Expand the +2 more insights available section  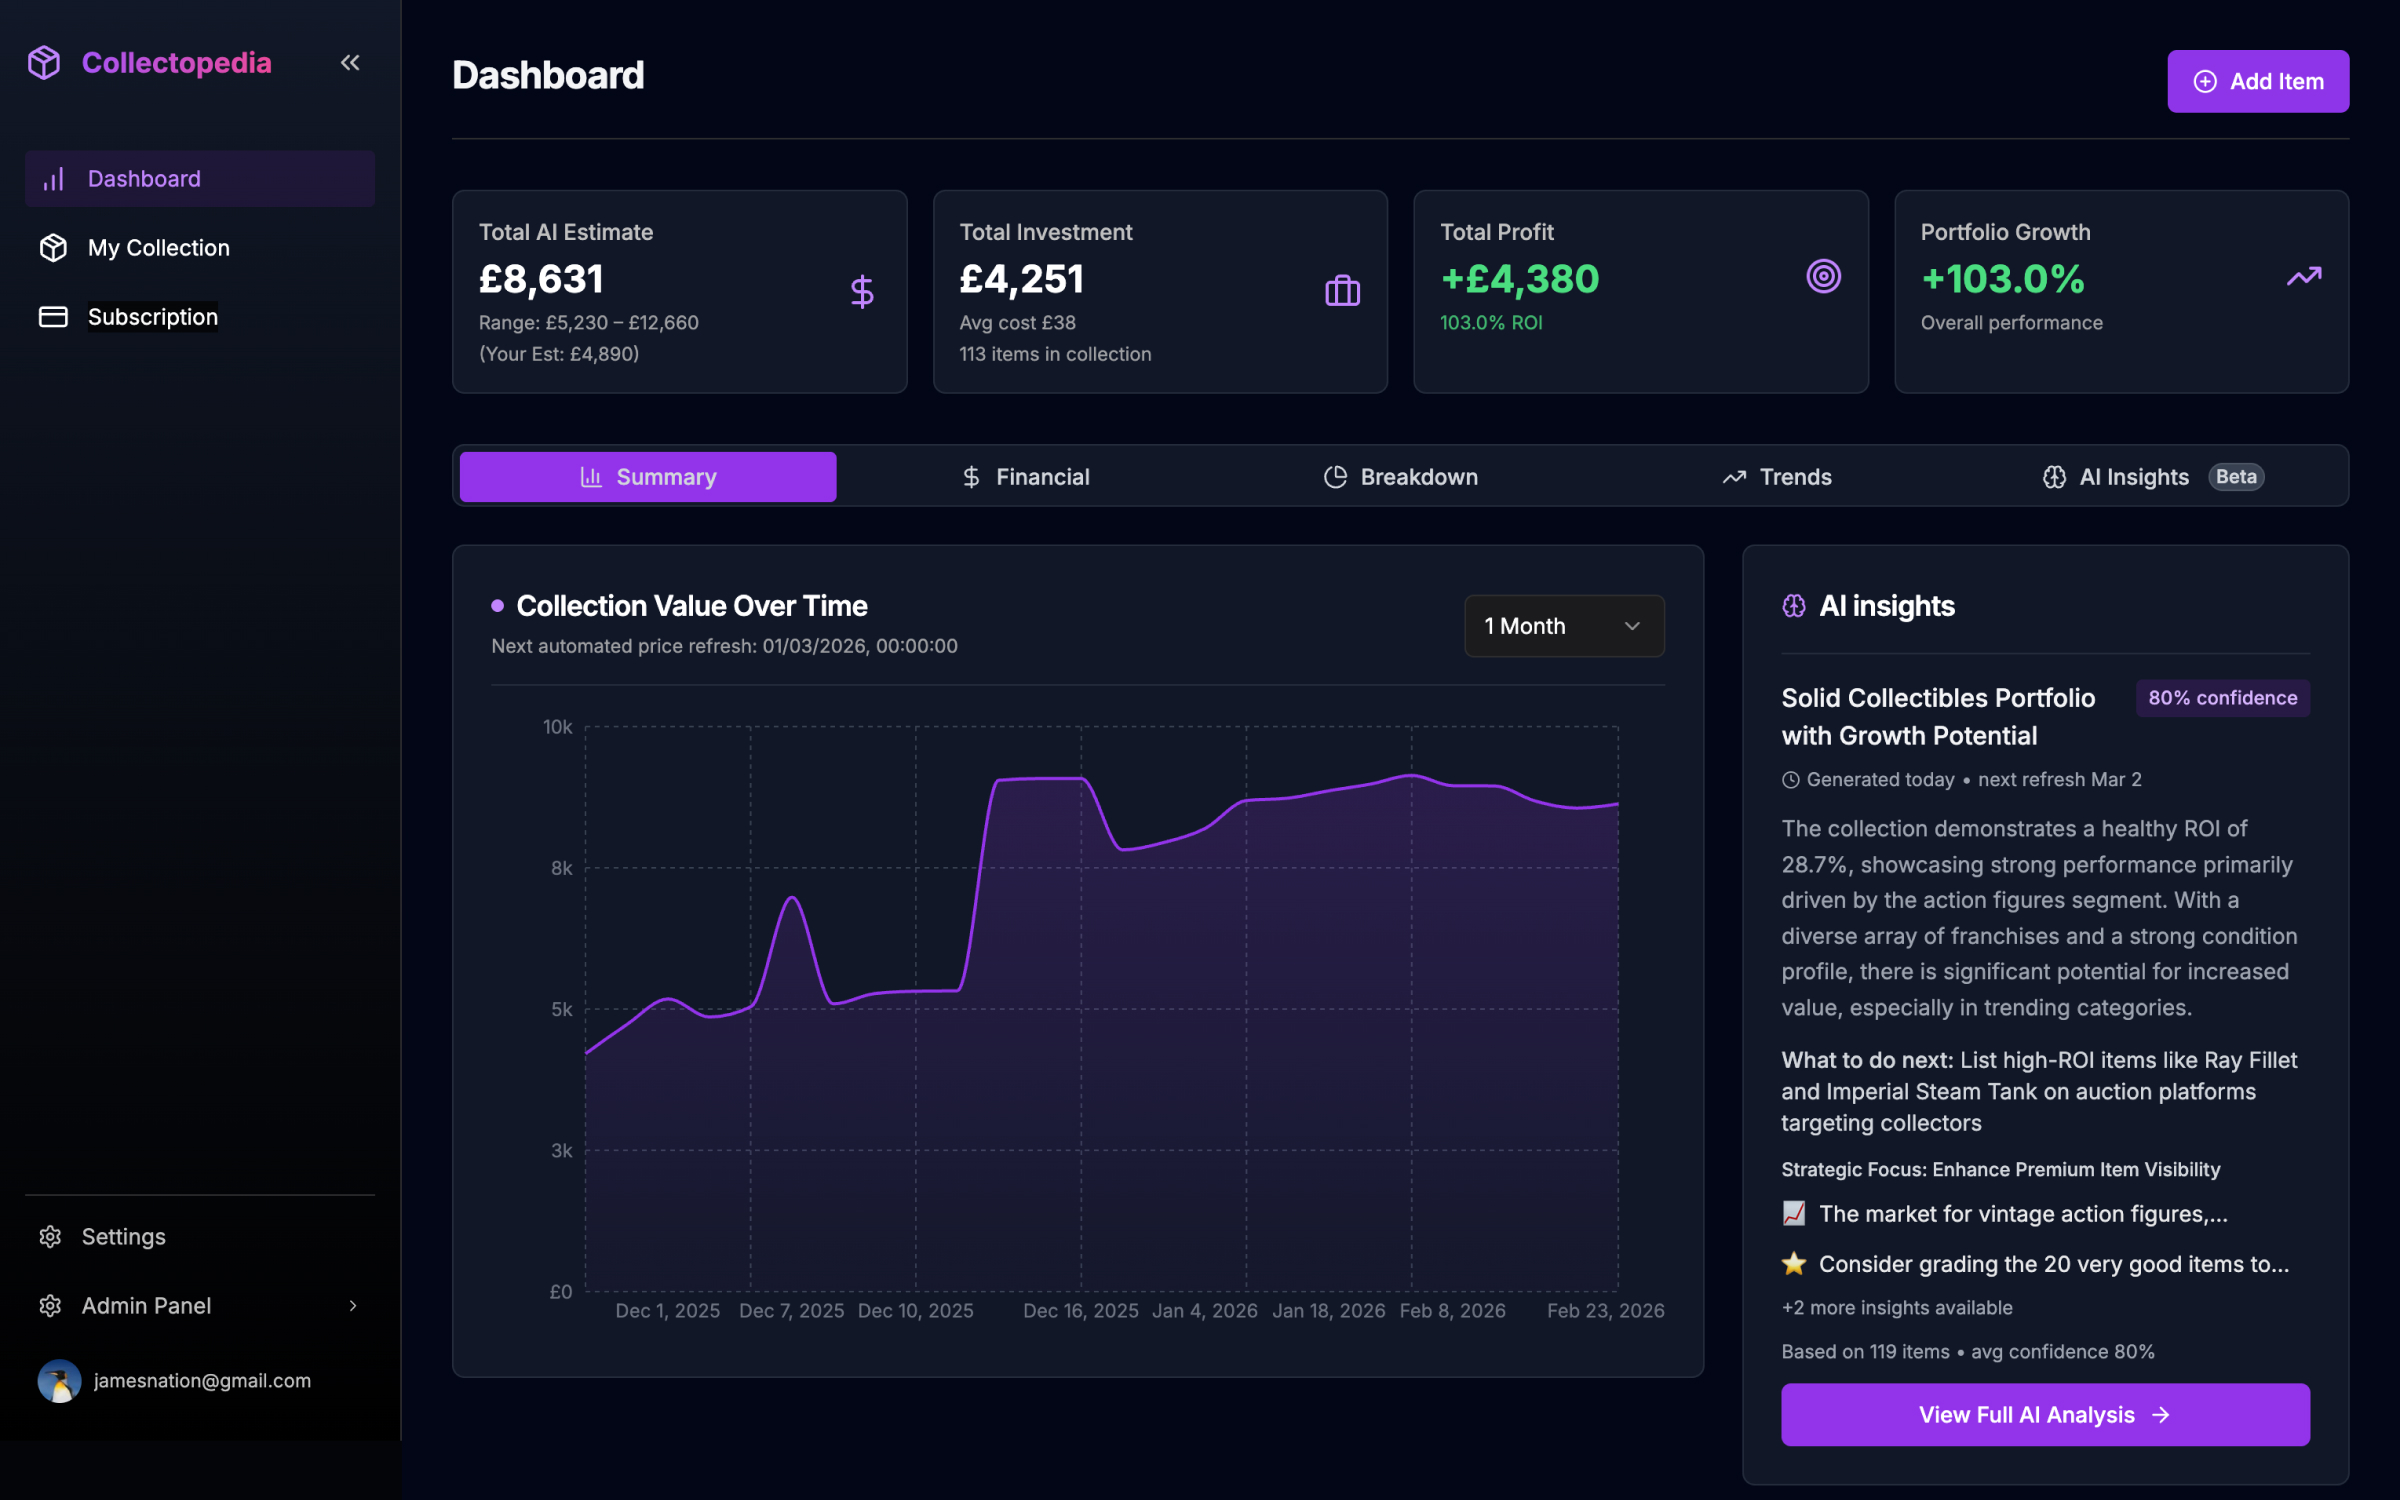1895,1307
